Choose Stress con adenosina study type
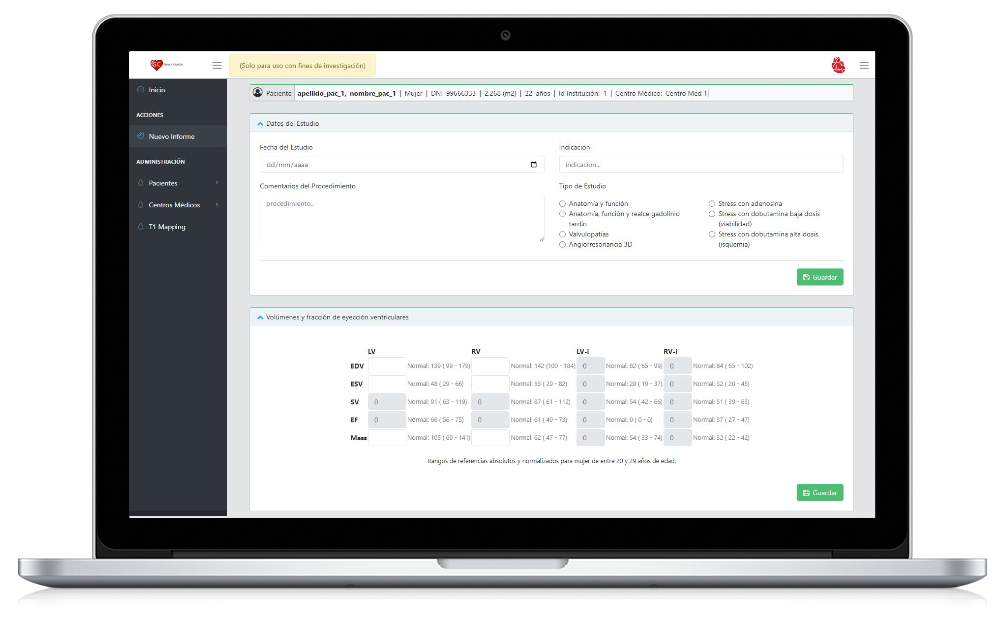Viewport: 1006px width, 627px height. (x=712, y=204)
